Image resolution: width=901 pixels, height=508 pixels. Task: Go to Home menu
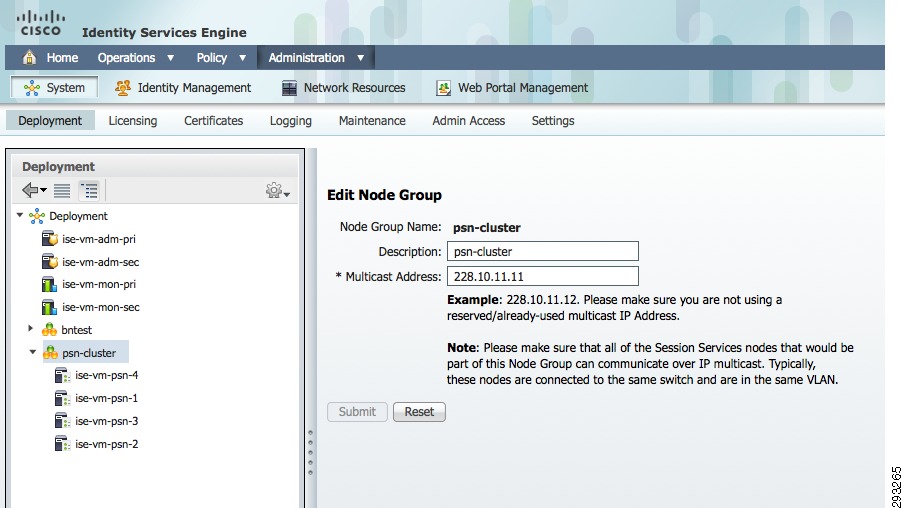click(62, 57)
